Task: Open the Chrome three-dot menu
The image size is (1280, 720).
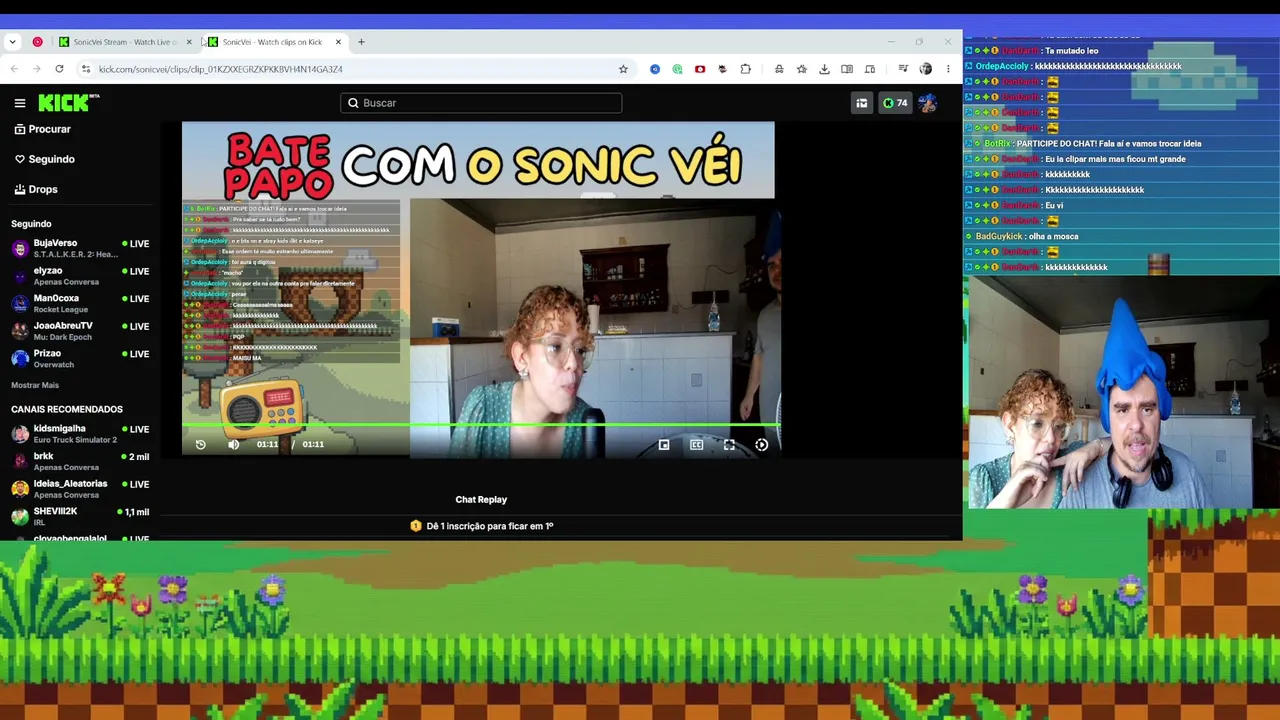Action: (x=948, y=69)
